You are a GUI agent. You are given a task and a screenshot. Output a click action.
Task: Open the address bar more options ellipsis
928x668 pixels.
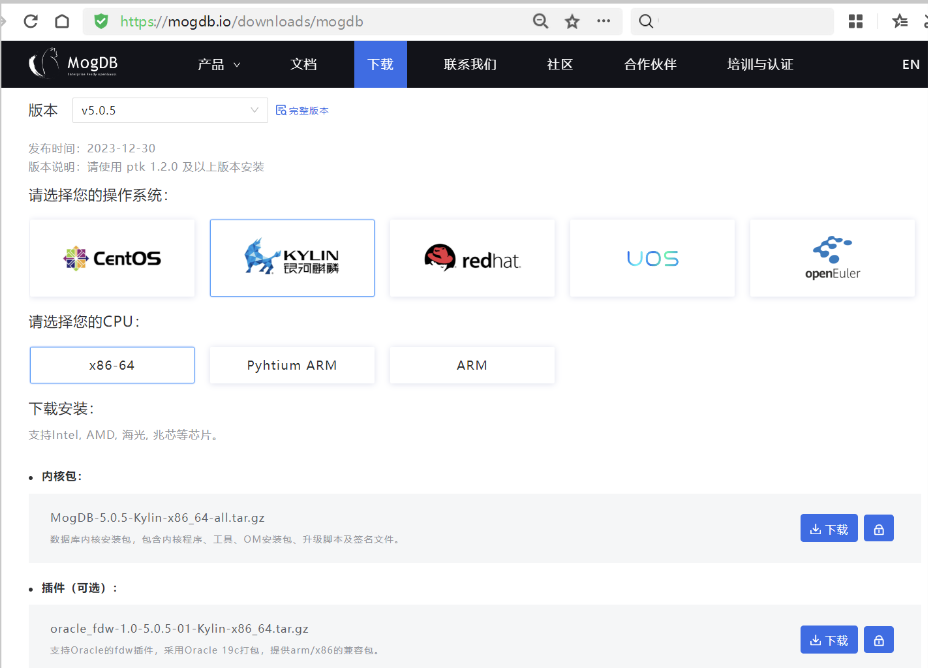603,21
